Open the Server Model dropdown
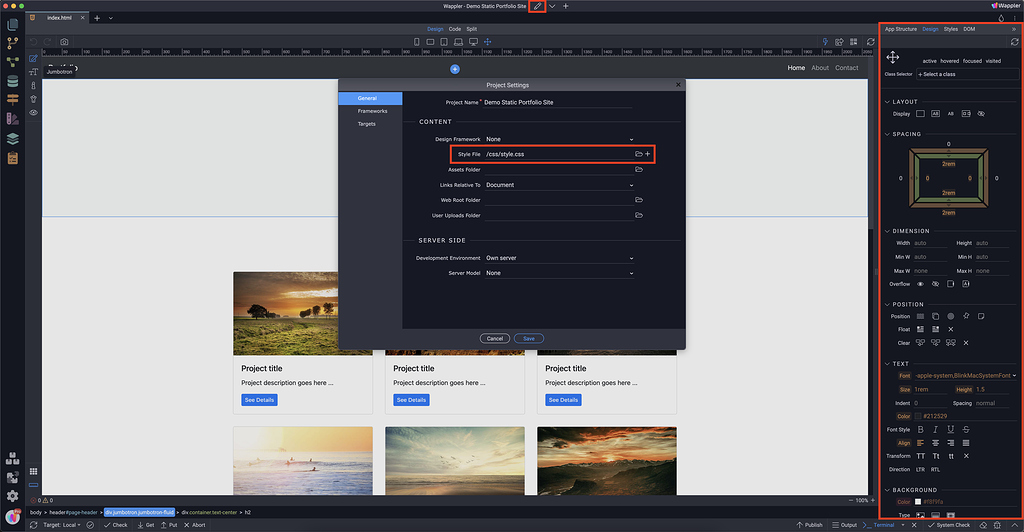The height and width of the screenshot is (532, 1024). point(559,273)
